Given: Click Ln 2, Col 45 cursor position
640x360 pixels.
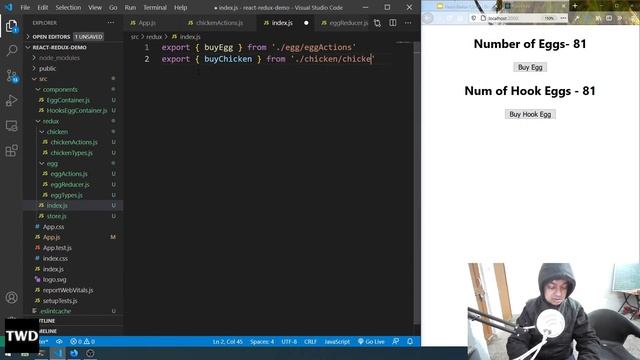Looking at the screenshot, I should [227, 341].
